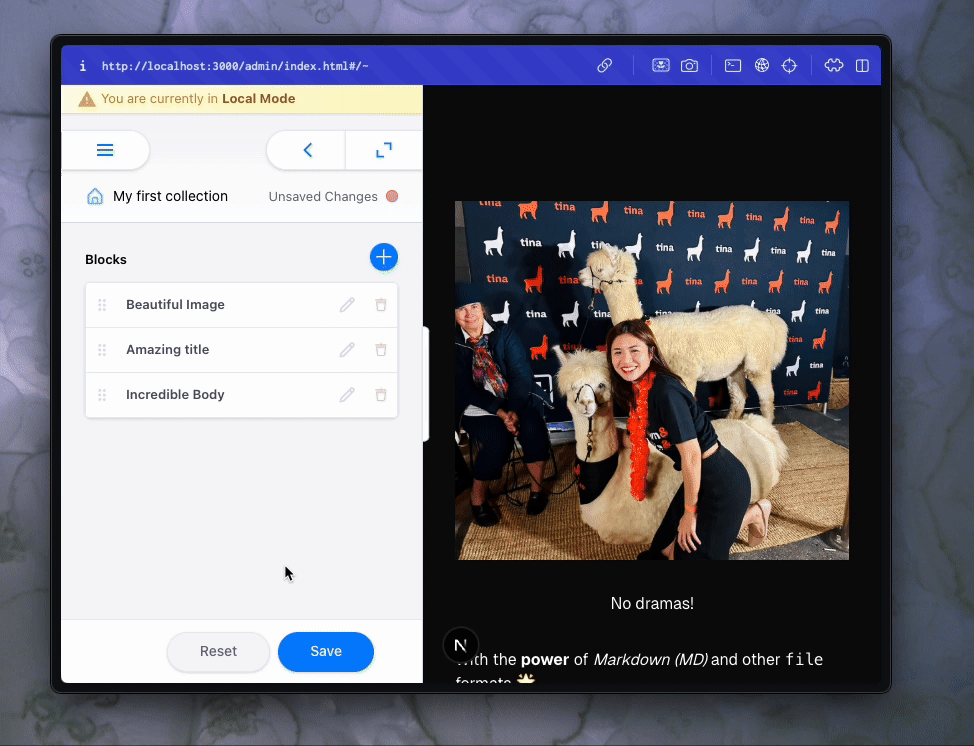Open the extensions puzzle piece icon

[x=834, y=65]
